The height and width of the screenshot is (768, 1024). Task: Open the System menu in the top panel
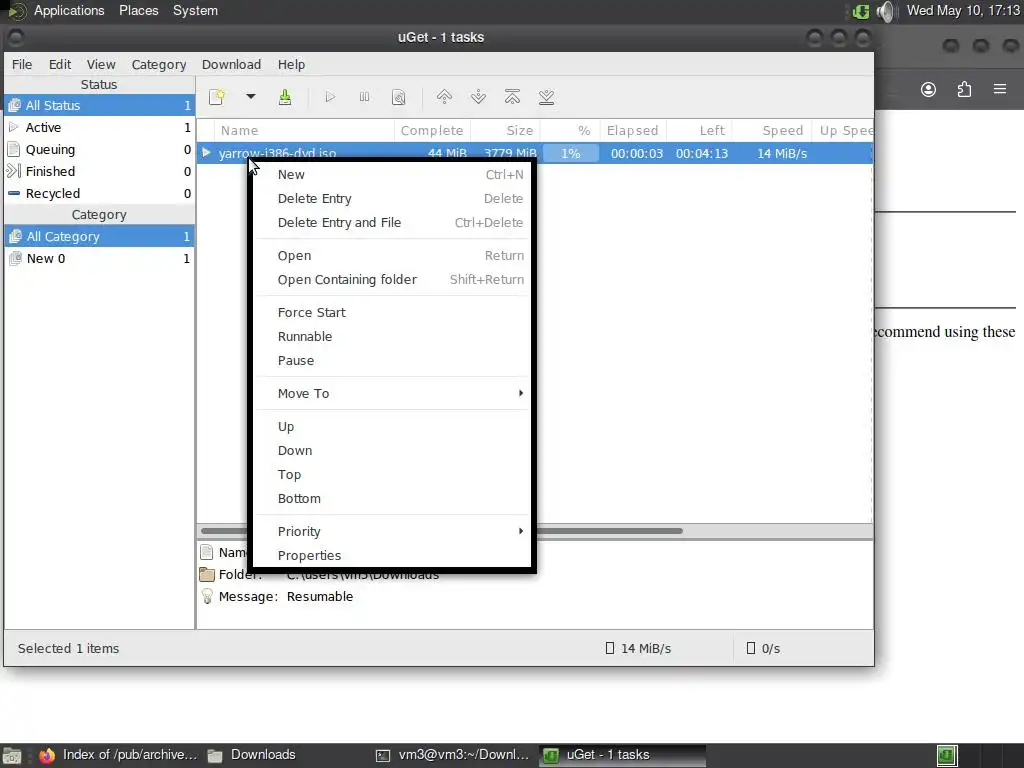[195, 10]
